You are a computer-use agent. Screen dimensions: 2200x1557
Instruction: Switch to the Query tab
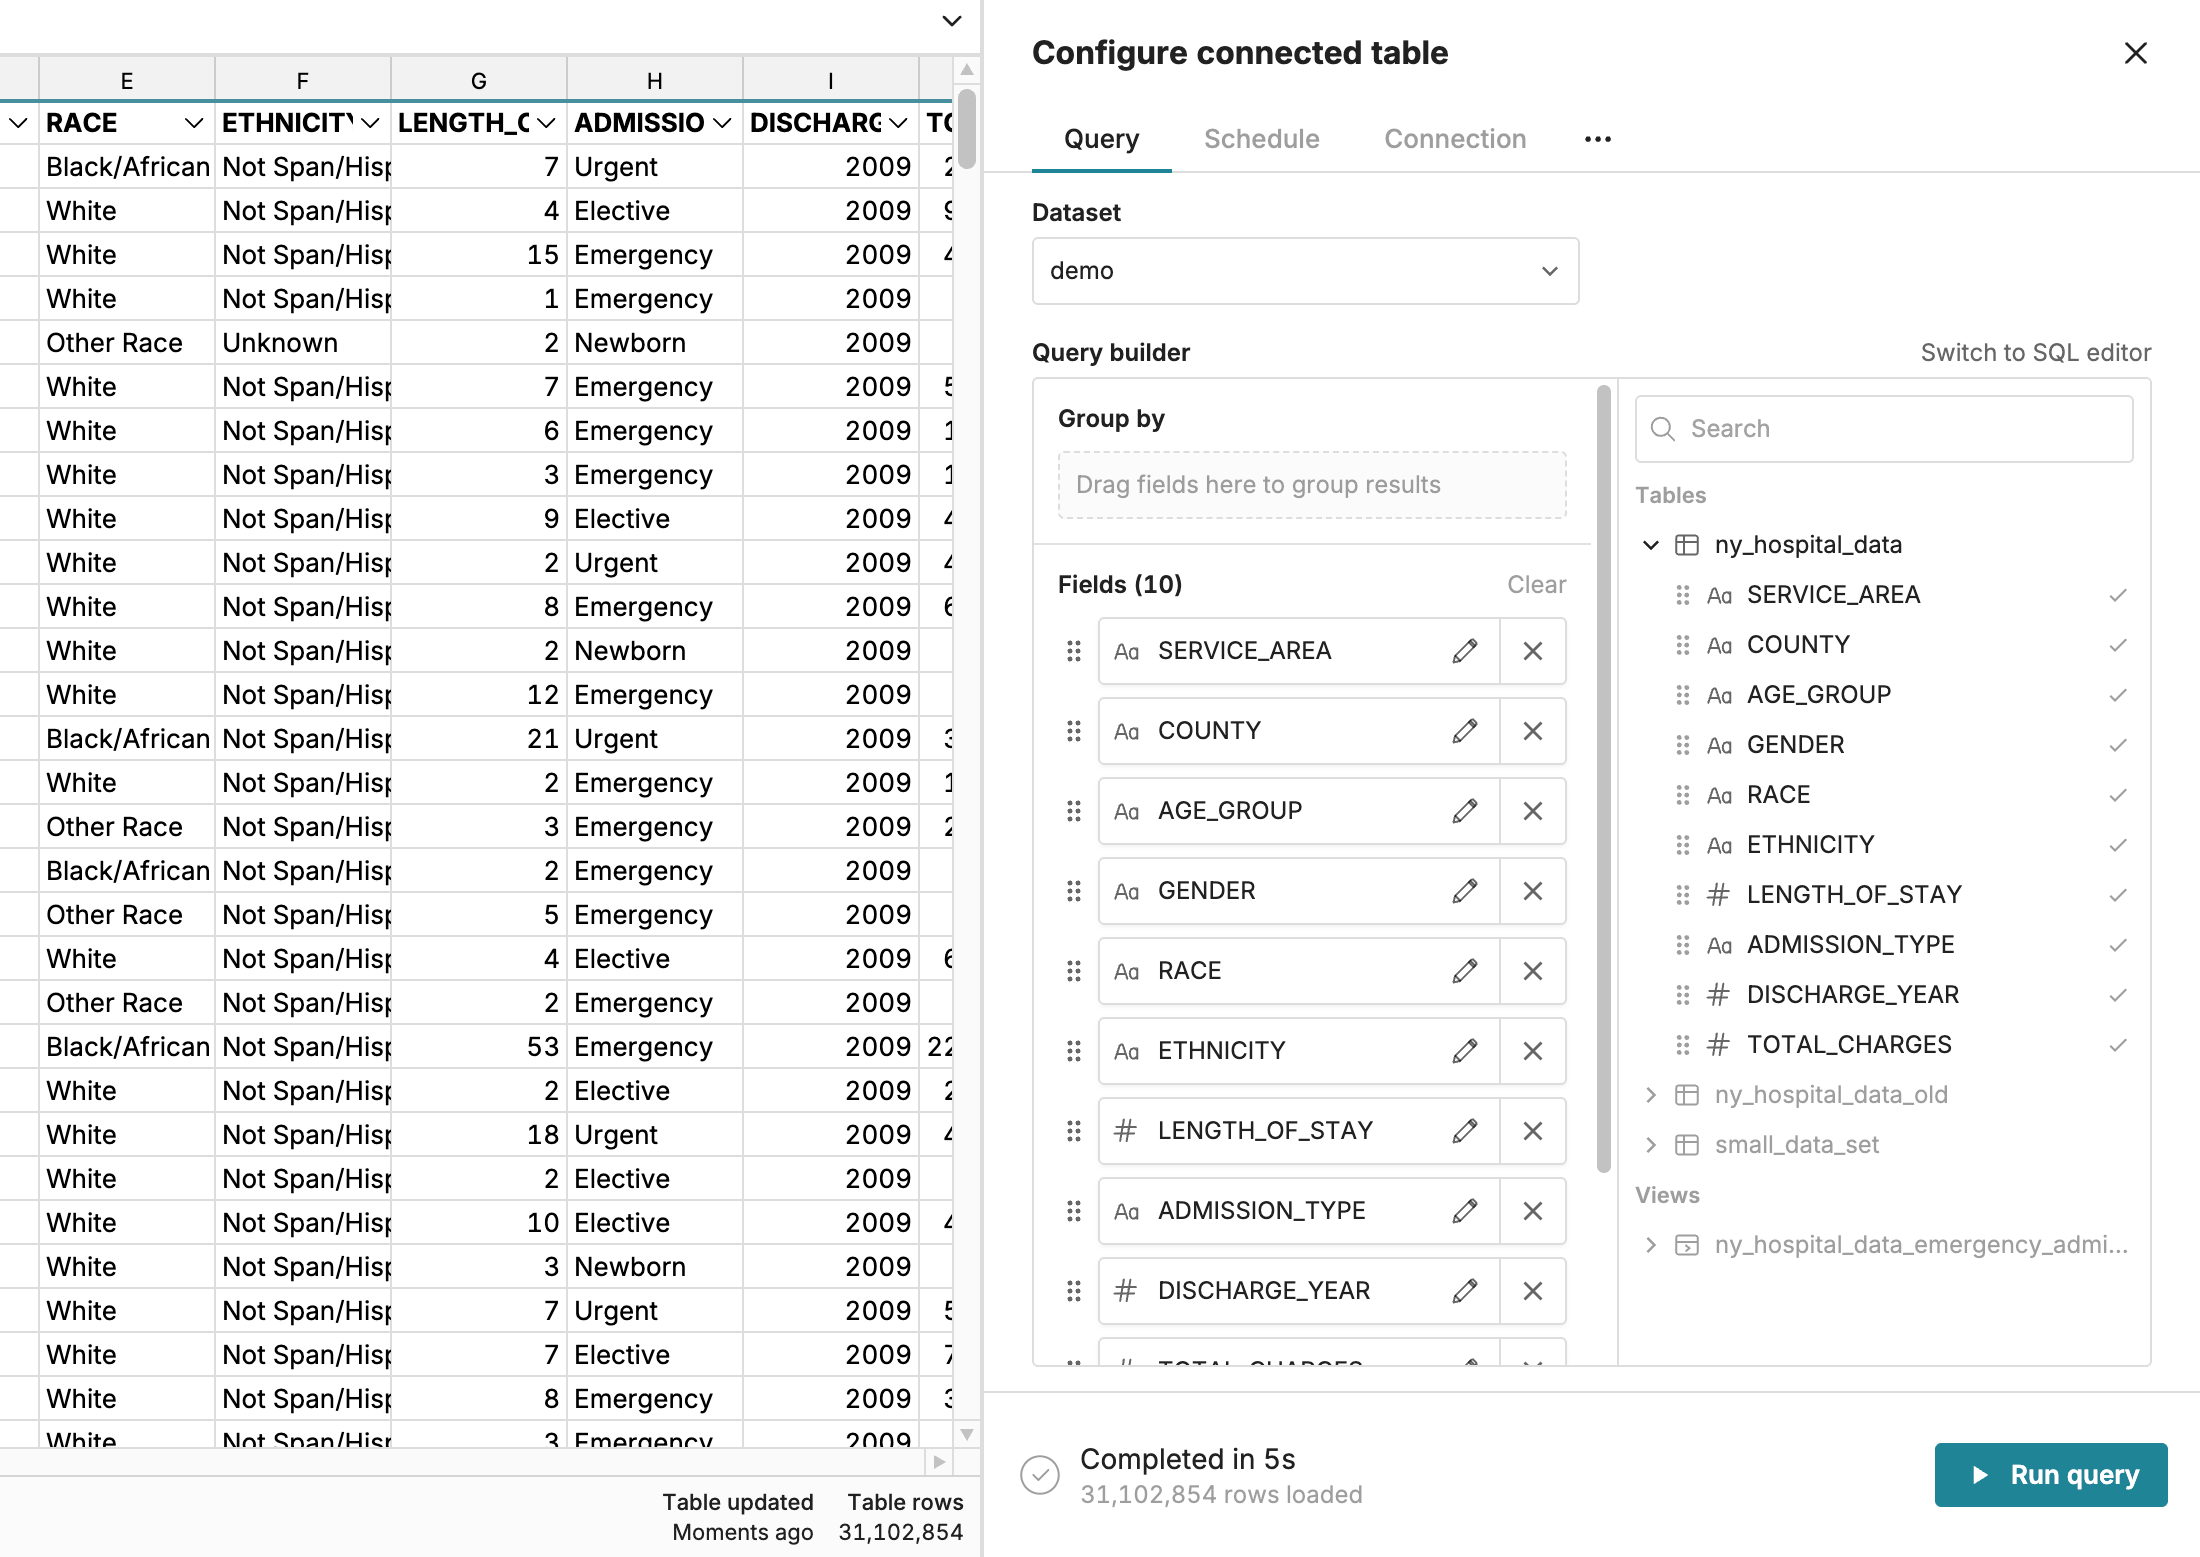click(1101, 139)
